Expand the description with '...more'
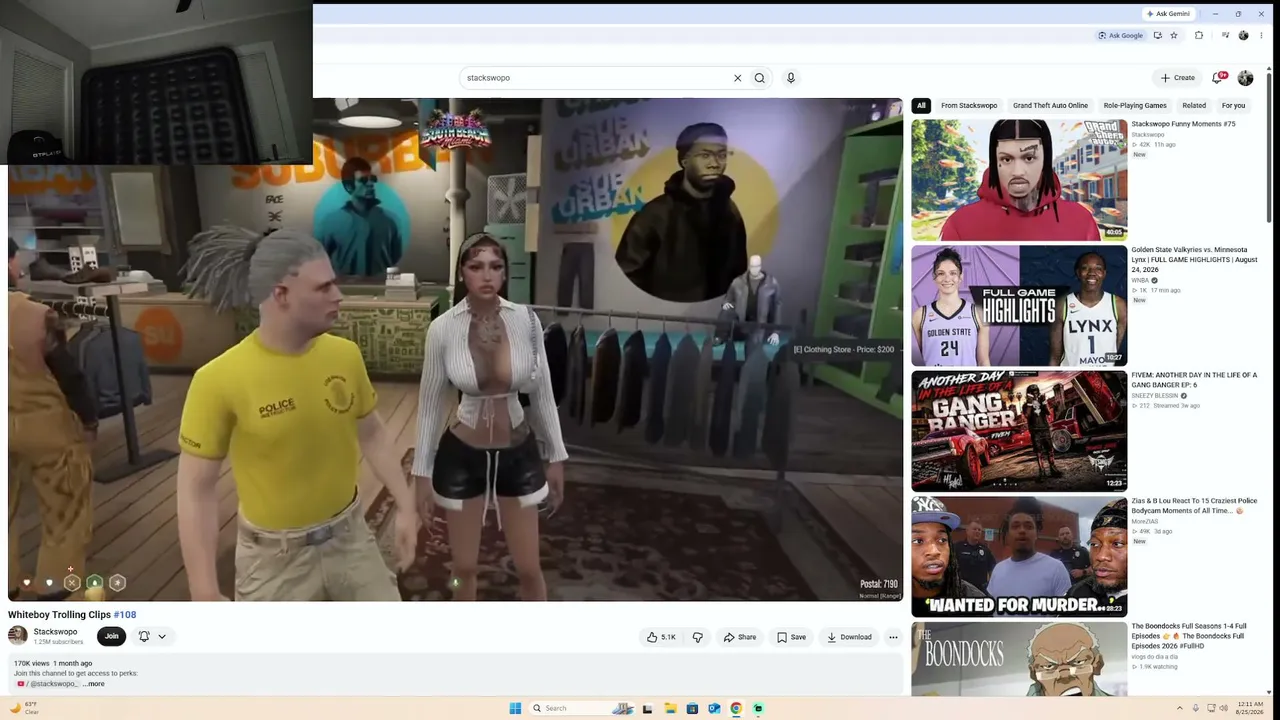This screenshot has height=720, width=1280. point(93,684)
